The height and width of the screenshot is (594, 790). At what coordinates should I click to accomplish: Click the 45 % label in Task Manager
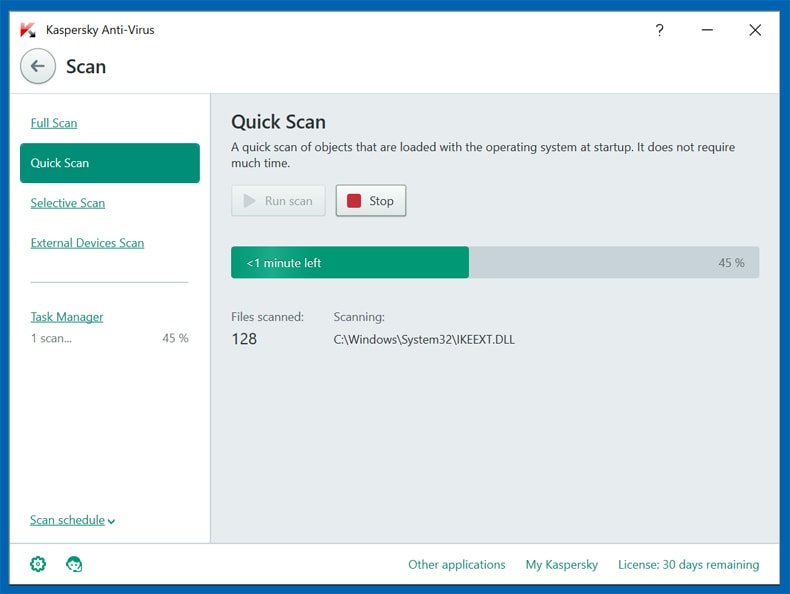pos(175,338)
